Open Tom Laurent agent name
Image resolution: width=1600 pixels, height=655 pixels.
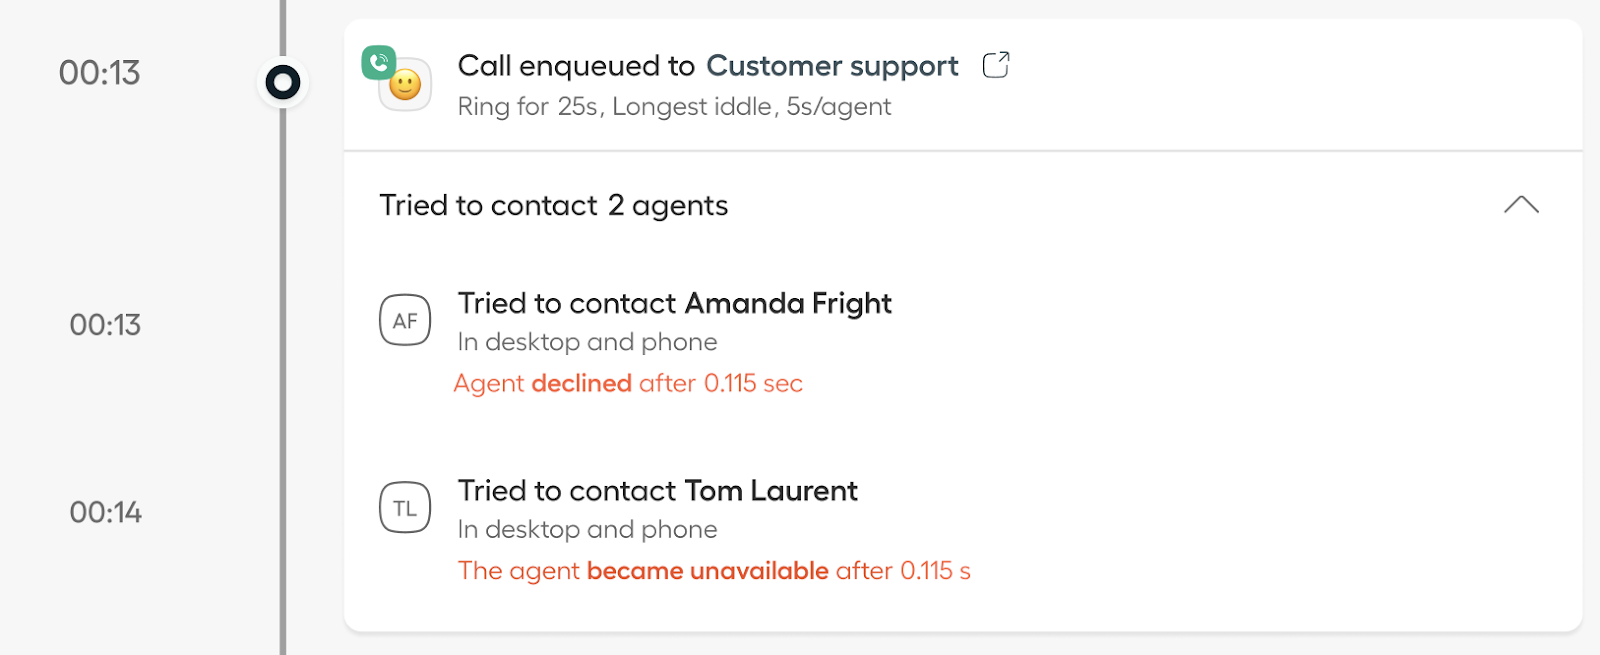tap(771, 491)
